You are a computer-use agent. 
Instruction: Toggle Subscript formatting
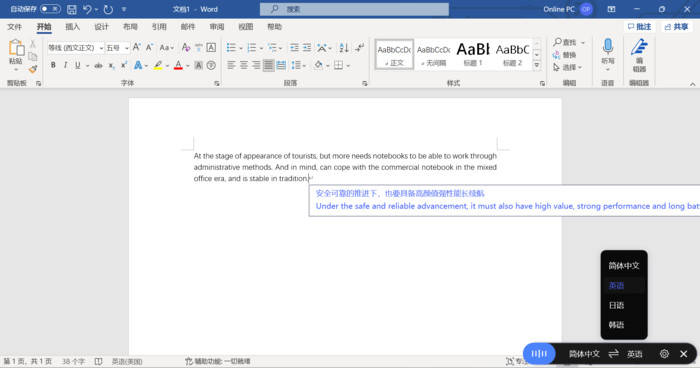coord(111,65)
